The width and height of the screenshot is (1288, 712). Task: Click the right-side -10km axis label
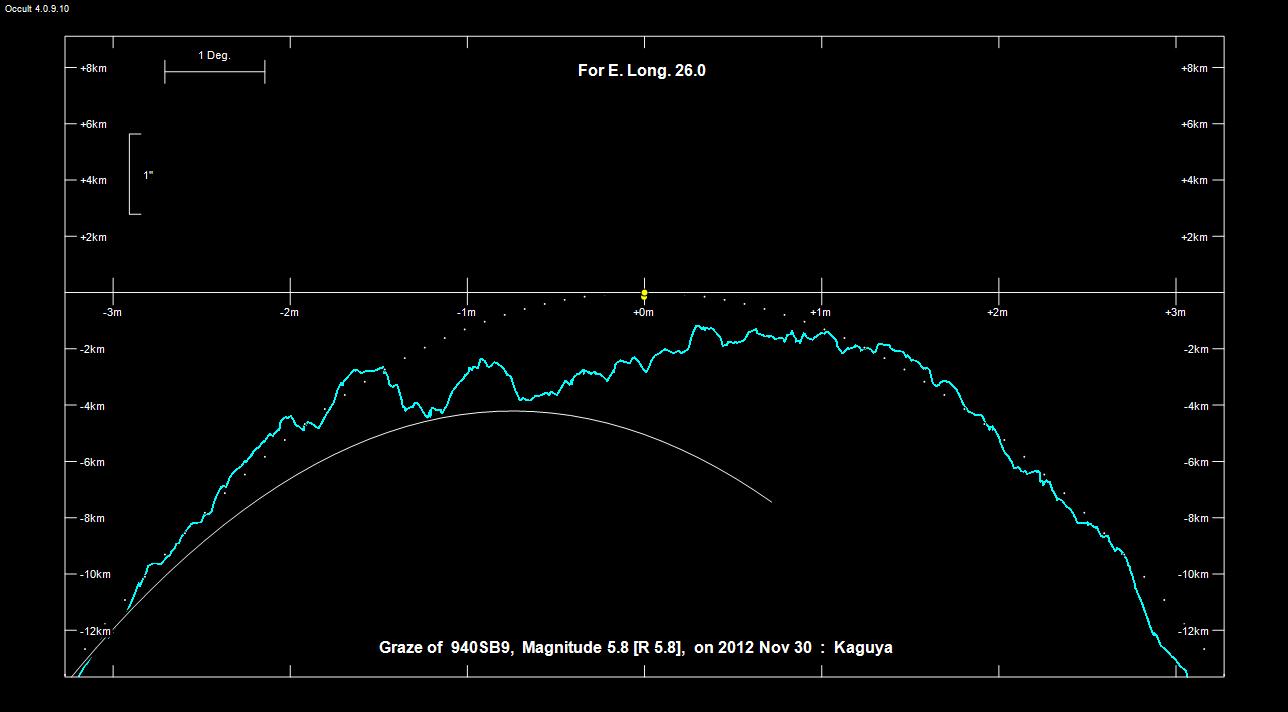(x=1196, y=574)
